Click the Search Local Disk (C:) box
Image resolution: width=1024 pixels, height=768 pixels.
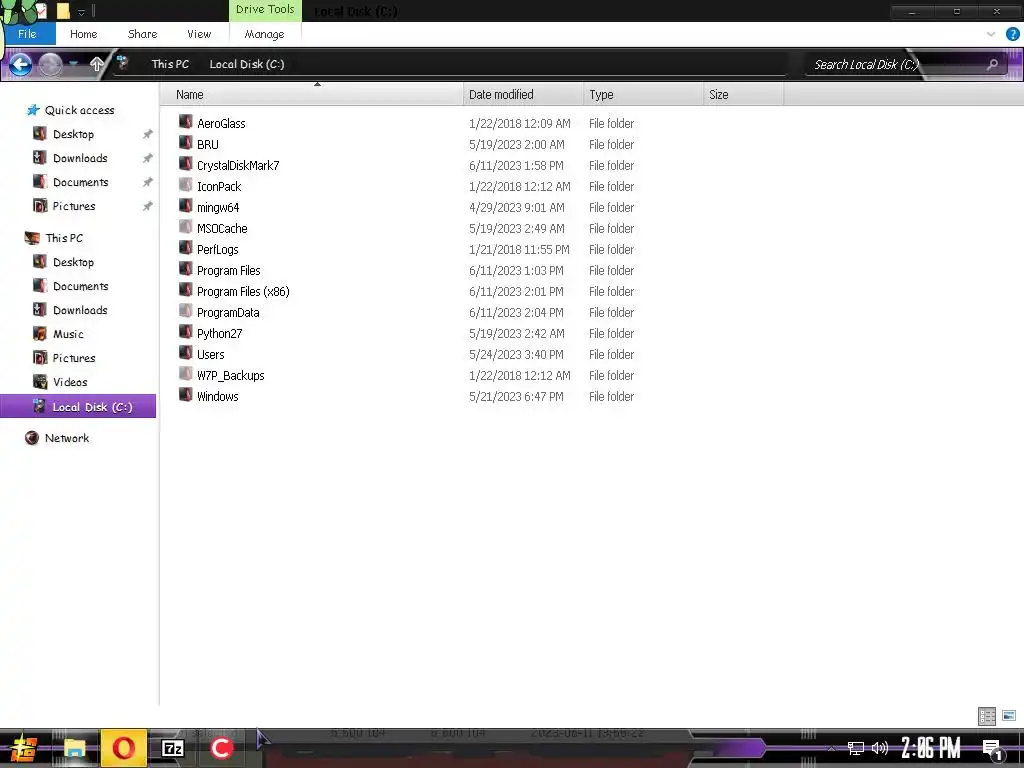tap(898, 64)
